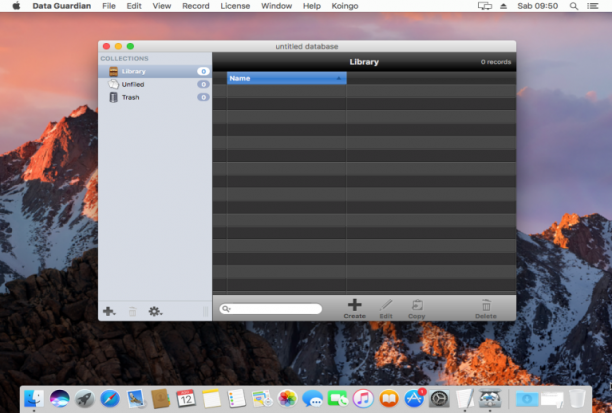
Task: Click the sidebar splitter grip handle
Action: (x=205, y=311)
